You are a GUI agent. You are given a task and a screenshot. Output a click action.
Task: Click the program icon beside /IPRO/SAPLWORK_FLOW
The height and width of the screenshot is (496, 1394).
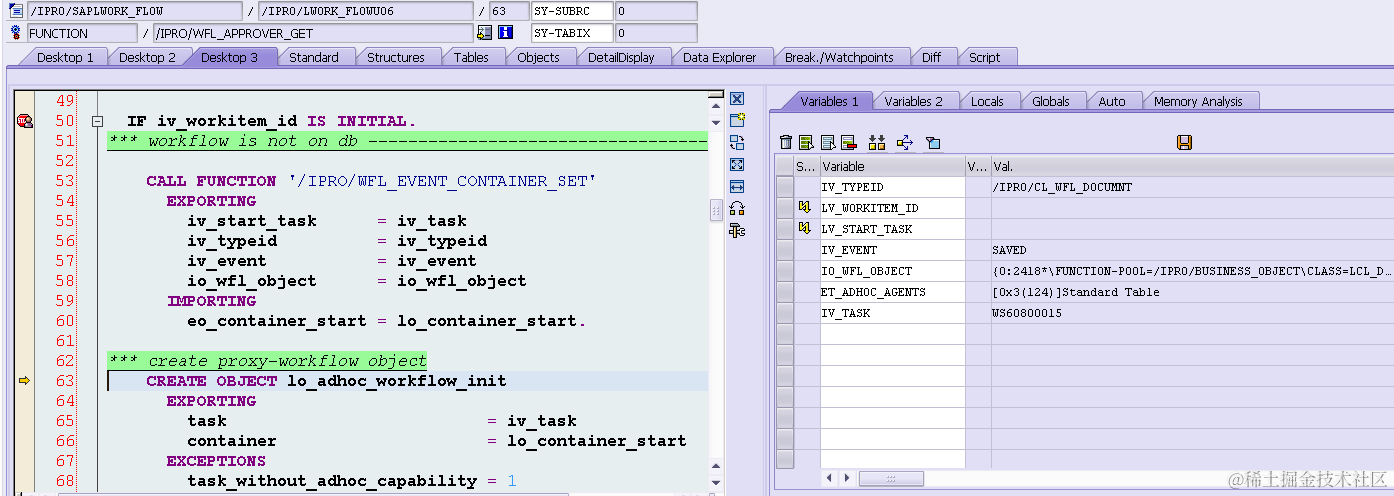point(15,11)
